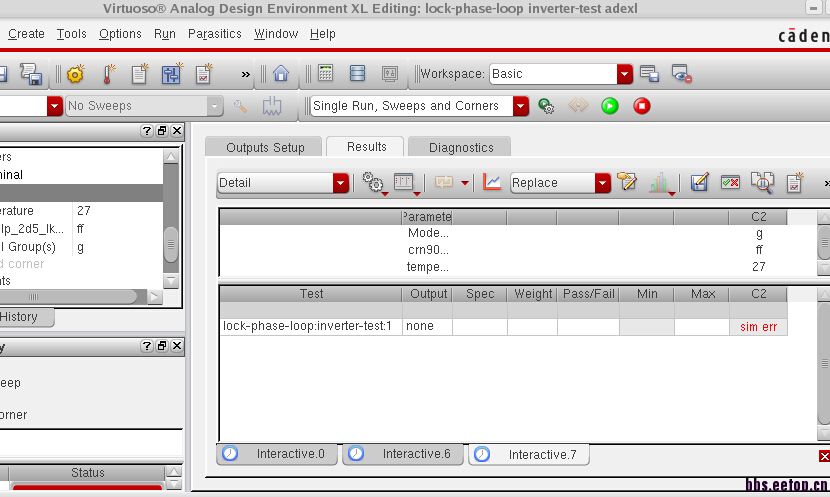Click the Home icon in the toolbar
830x497 pixels.
click(x=281, y=74)
